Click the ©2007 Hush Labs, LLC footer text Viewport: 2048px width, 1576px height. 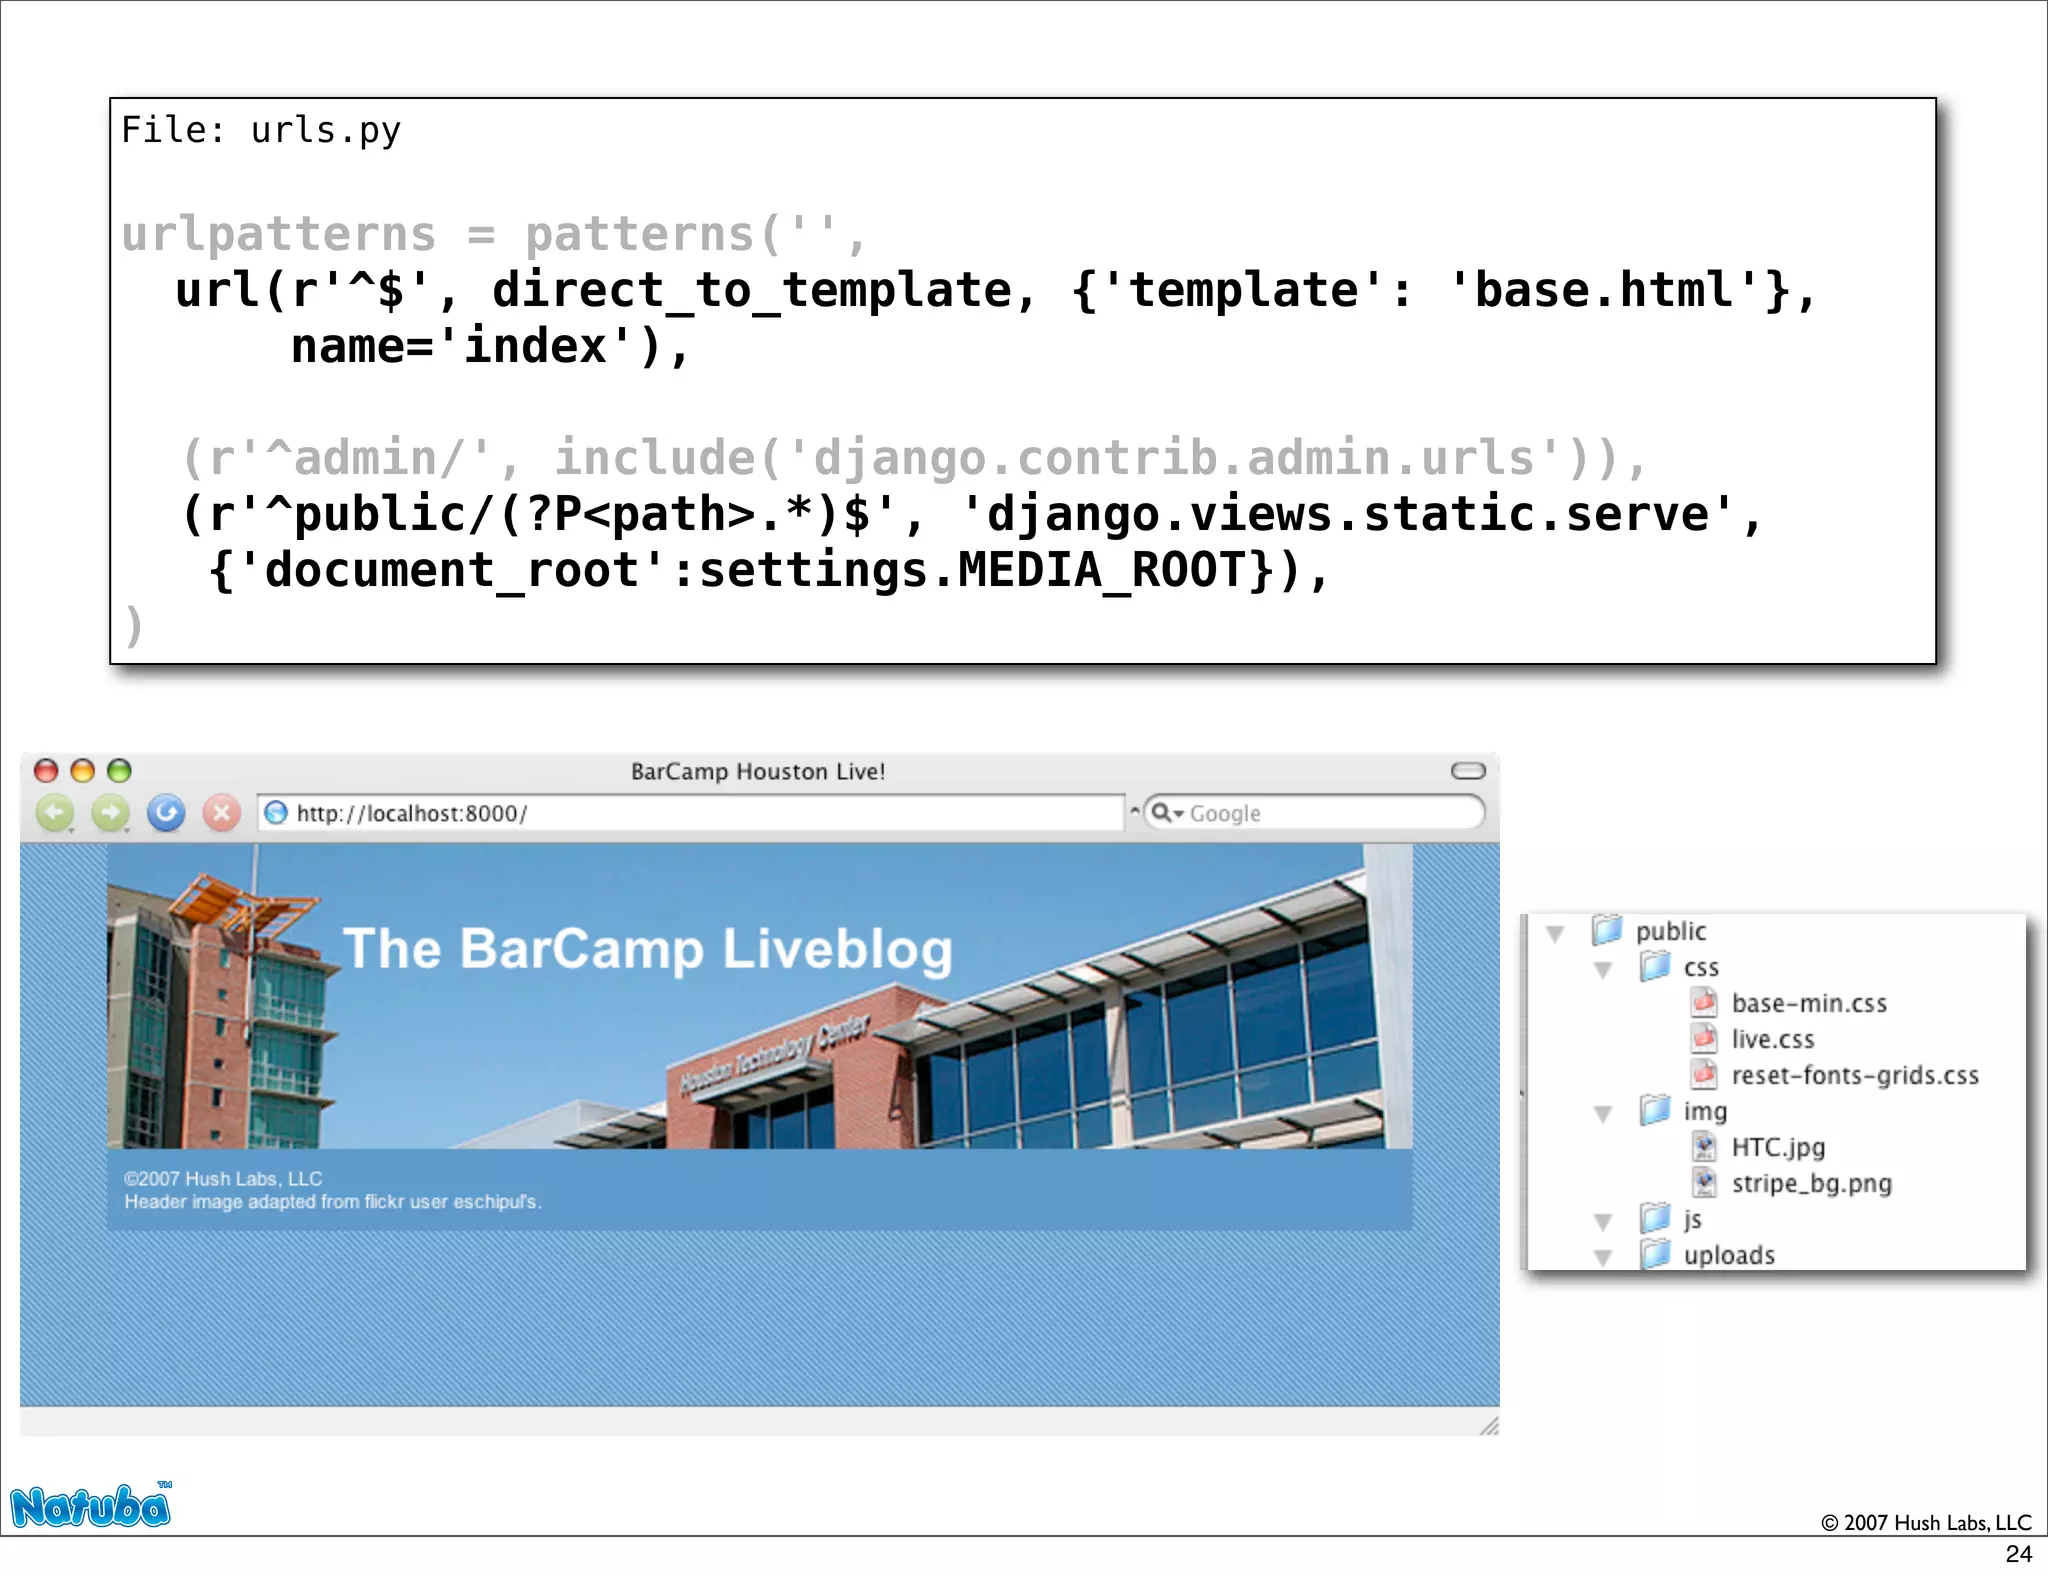pos(223,1178)
